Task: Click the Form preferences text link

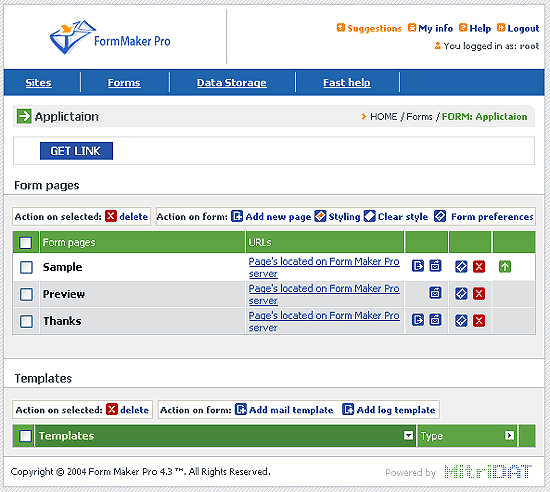Action: coord(492,217)
